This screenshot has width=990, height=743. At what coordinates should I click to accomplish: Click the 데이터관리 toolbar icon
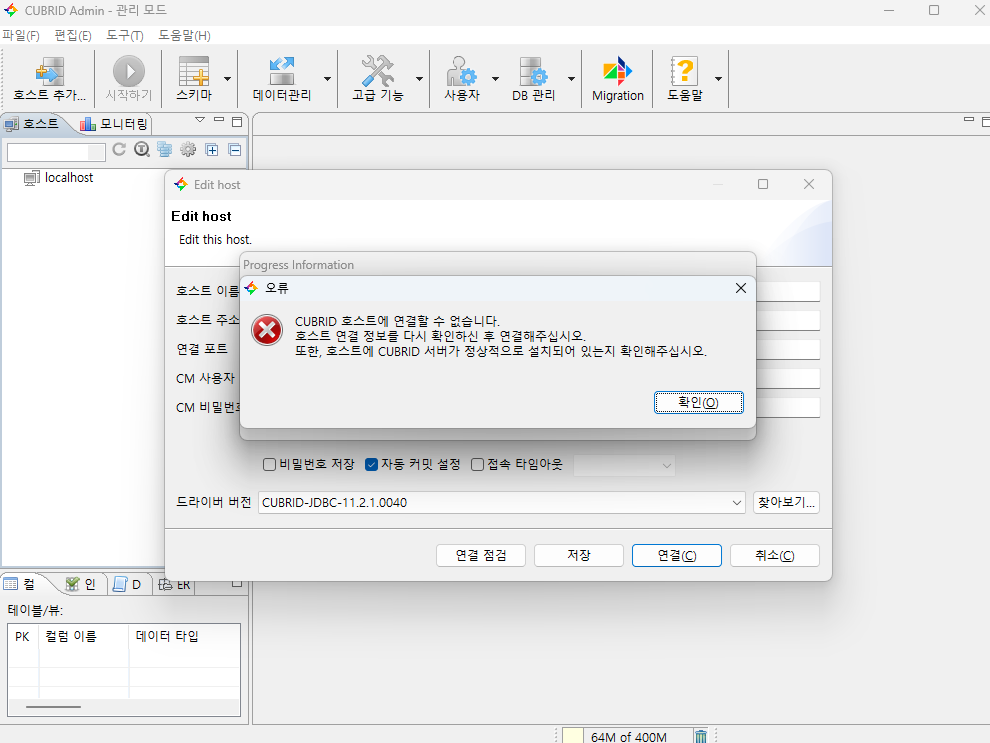click(281, 72)
